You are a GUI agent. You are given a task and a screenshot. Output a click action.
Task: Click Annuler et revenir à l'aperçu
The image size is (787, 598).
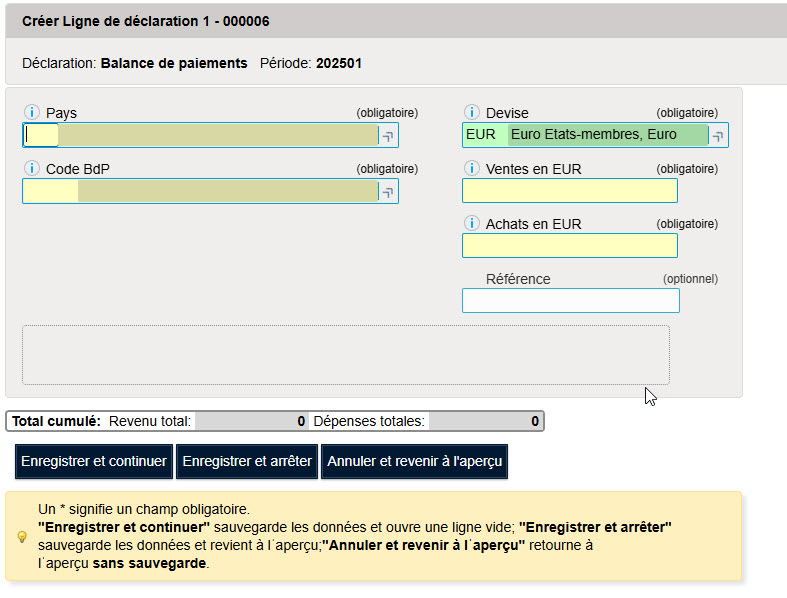pyautogui.click(x=415, y=461)
